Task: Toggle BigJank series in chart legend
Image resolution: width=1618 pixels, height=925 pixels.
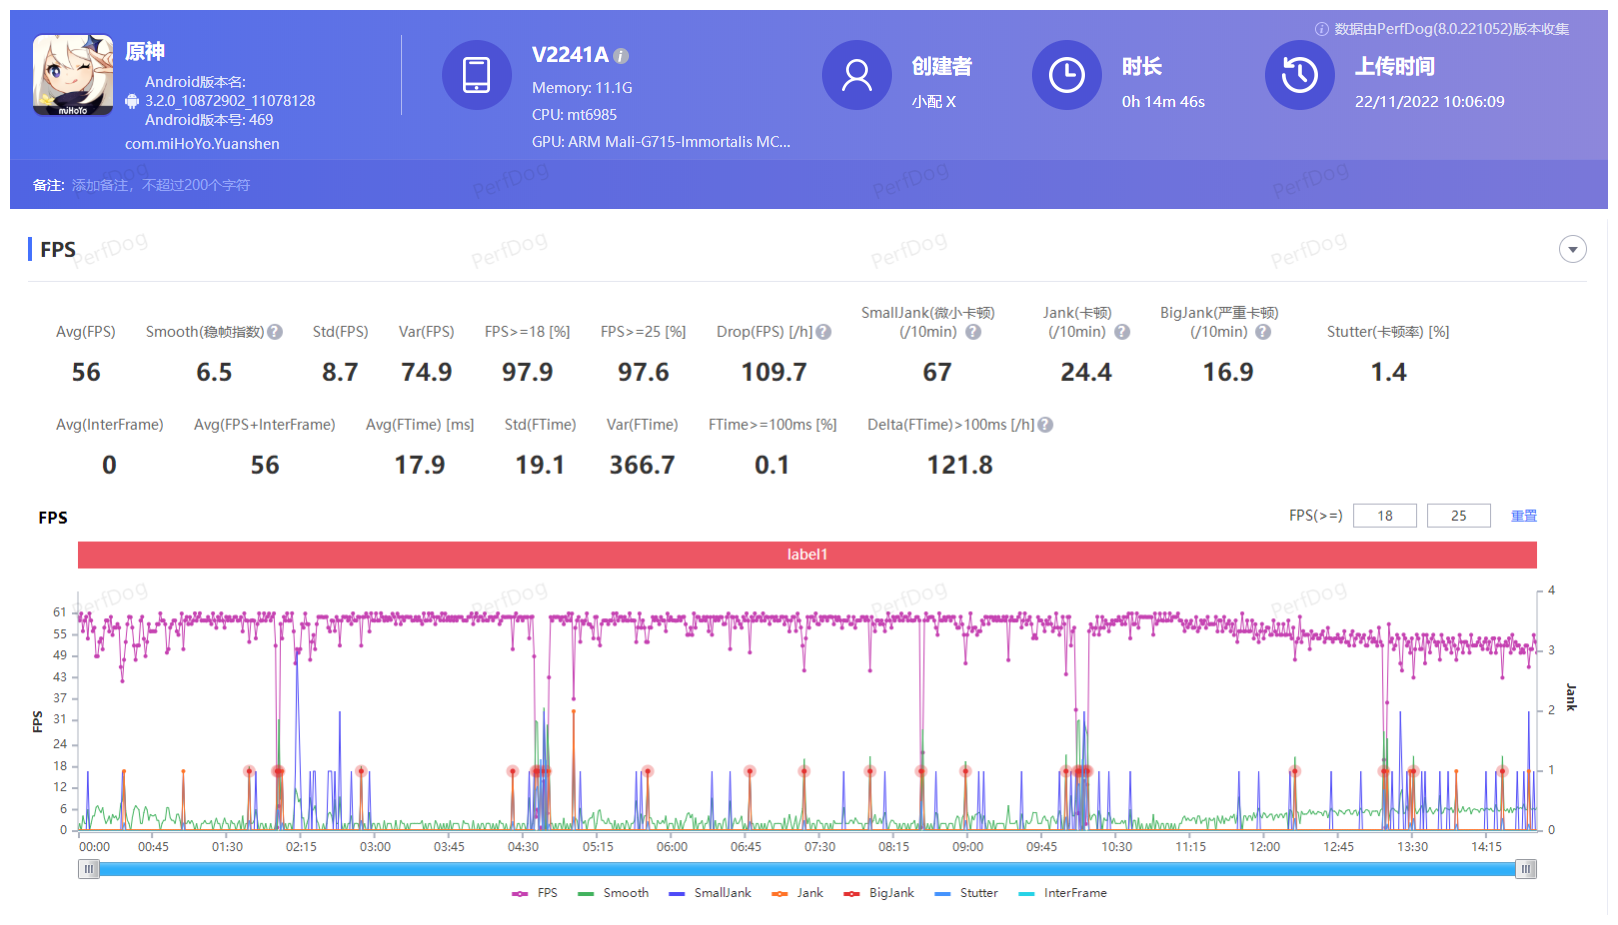Action: point(878,893)
